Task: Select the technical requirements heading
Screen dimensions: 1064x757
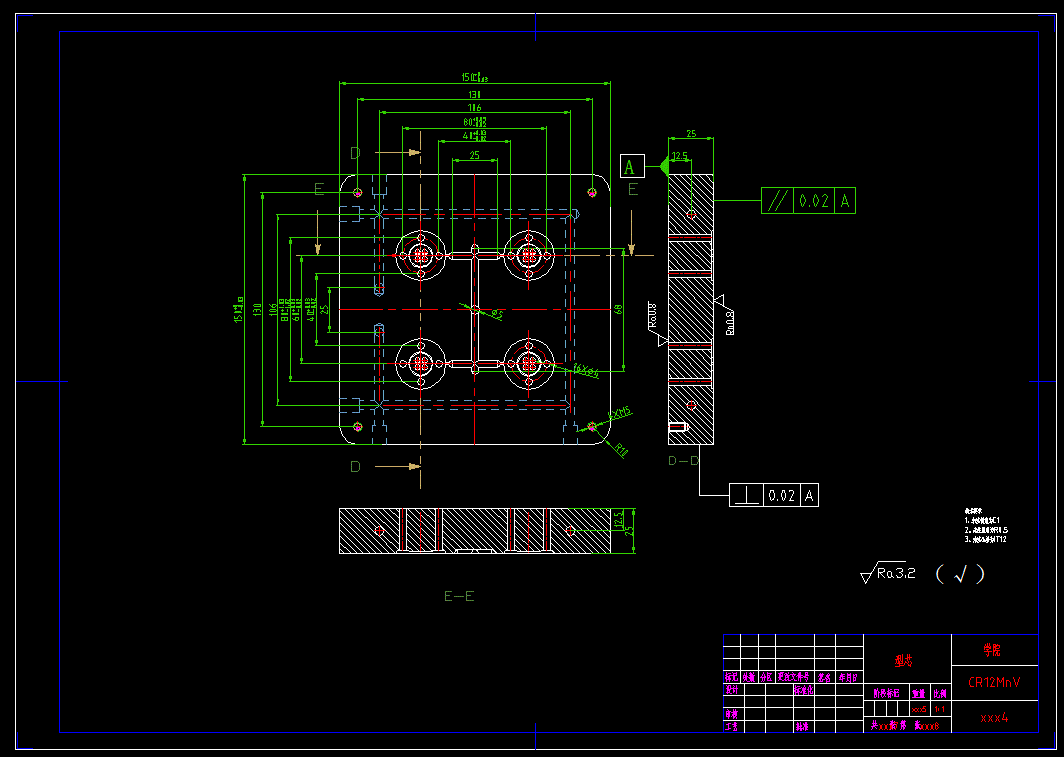Action: click(x=974, y=511)
